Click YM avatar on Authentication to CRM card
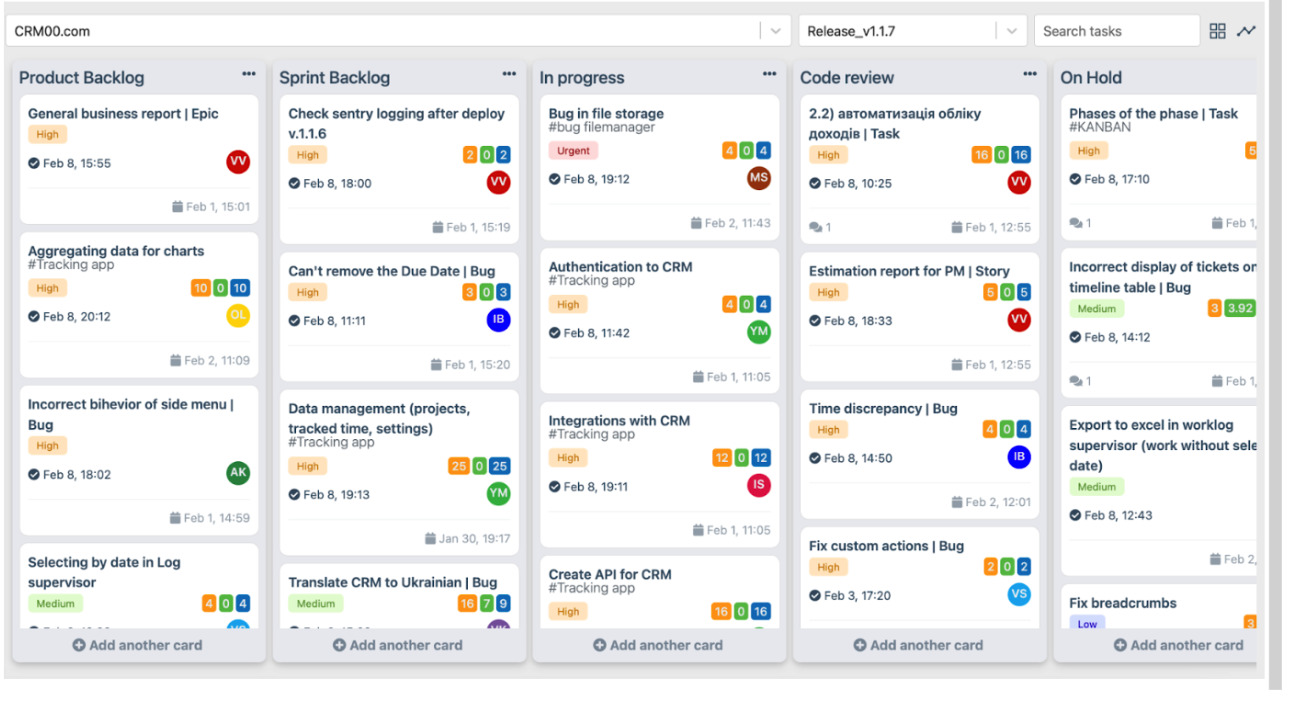The width and height of the screenshot is (1292, 703). tap(759, 332)
